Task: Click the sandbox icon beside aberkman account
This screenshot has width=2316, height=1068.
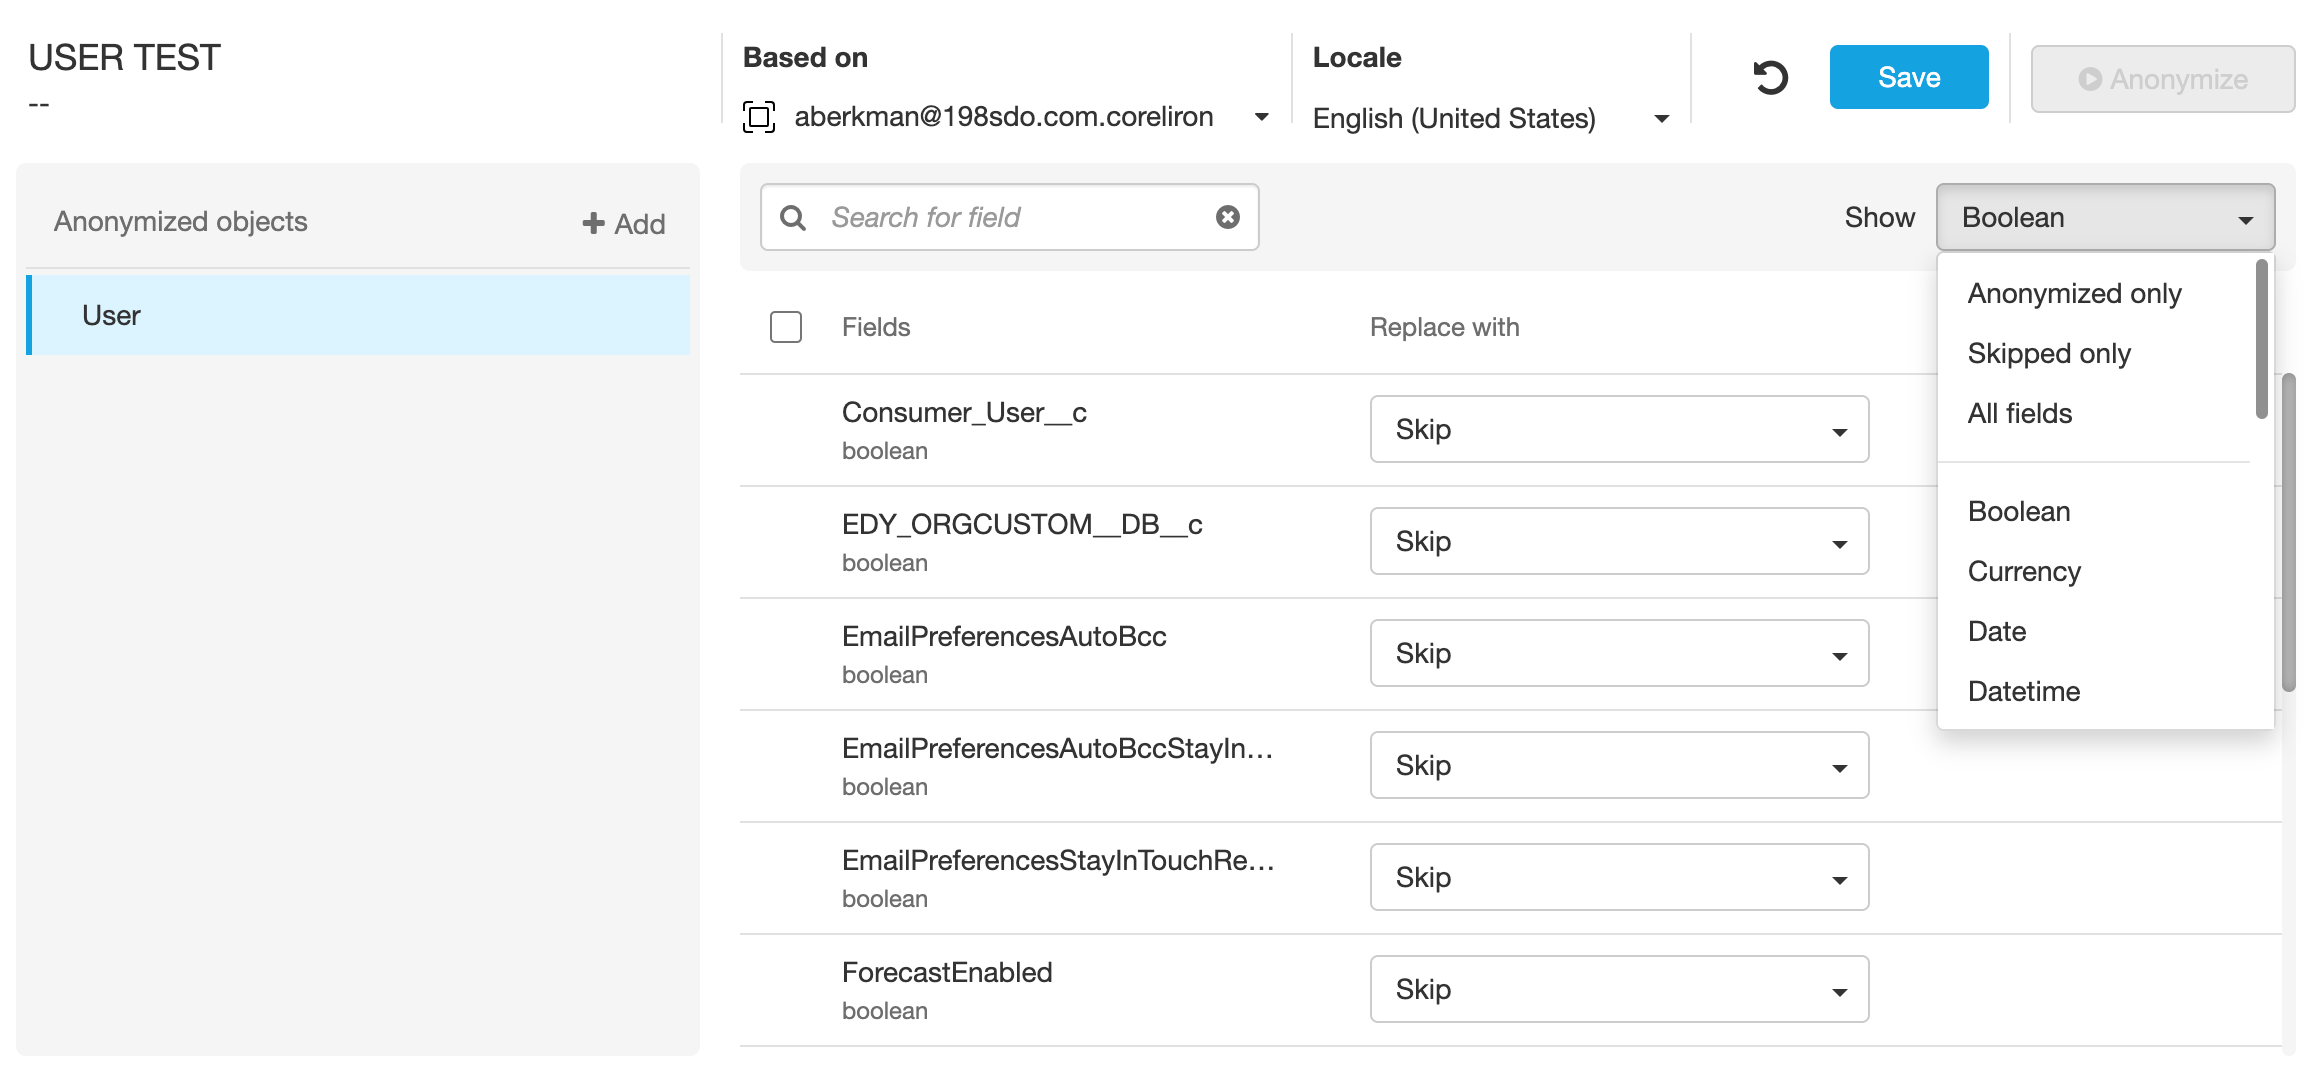Action: [759, 117]
